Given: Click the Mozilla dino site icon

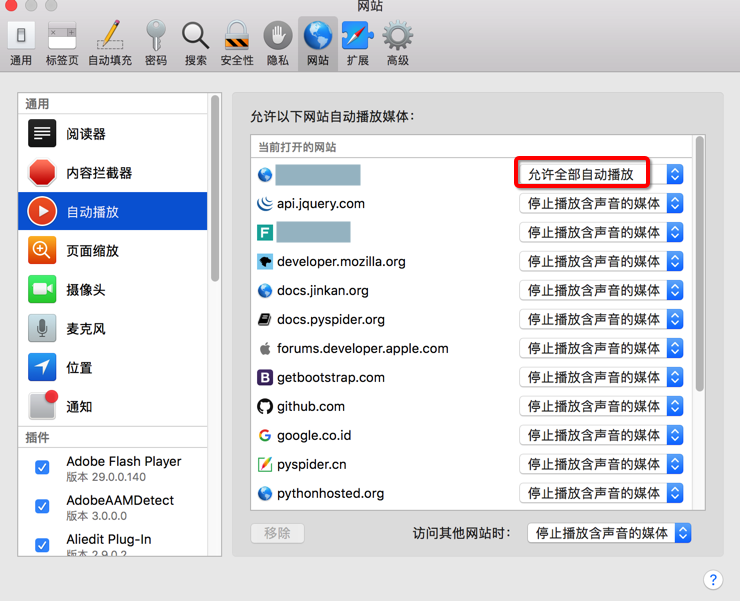Looking at the screenshot, I should (265, 261).
